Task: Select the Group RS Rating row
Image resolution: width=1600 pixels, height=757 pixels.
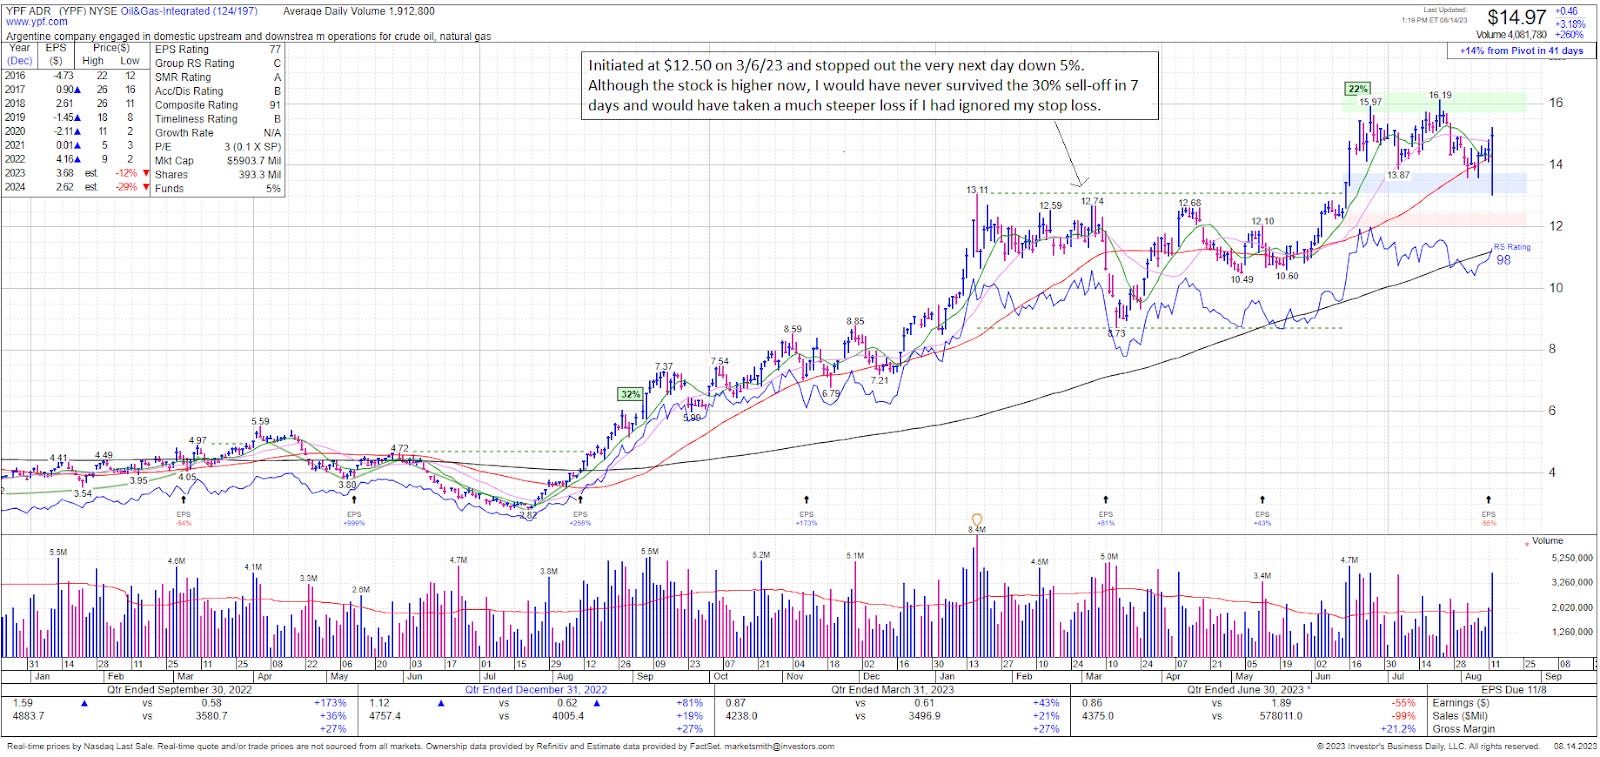Action: point(218,63)
